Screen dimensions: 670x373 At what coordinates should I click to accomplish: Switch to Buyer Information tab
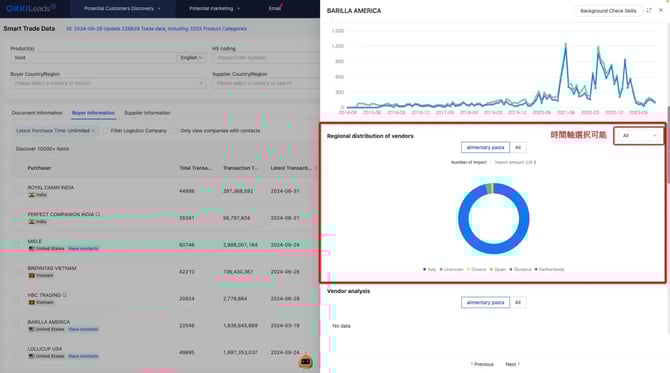pyautogui.click(x=93, y=113)
